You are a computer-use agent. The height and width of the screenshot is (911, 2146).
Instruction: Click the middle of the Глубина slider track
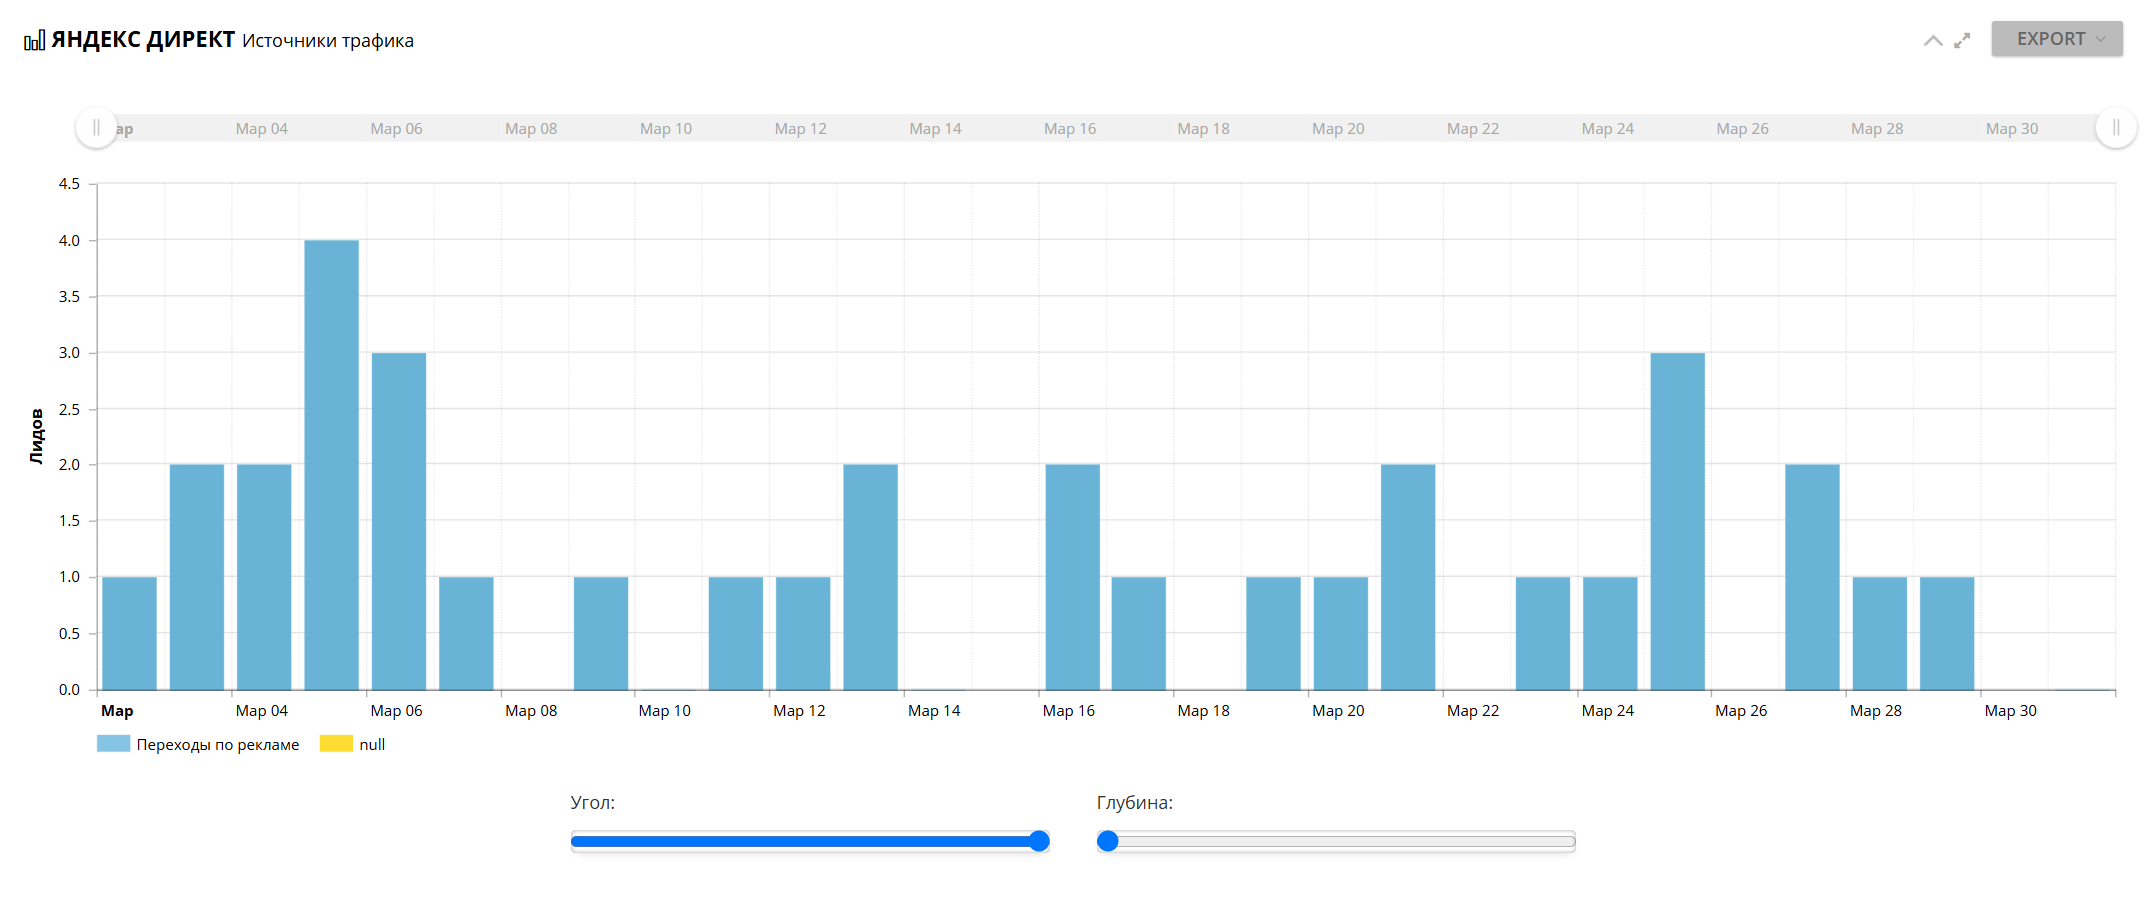tap(1336, 841)
